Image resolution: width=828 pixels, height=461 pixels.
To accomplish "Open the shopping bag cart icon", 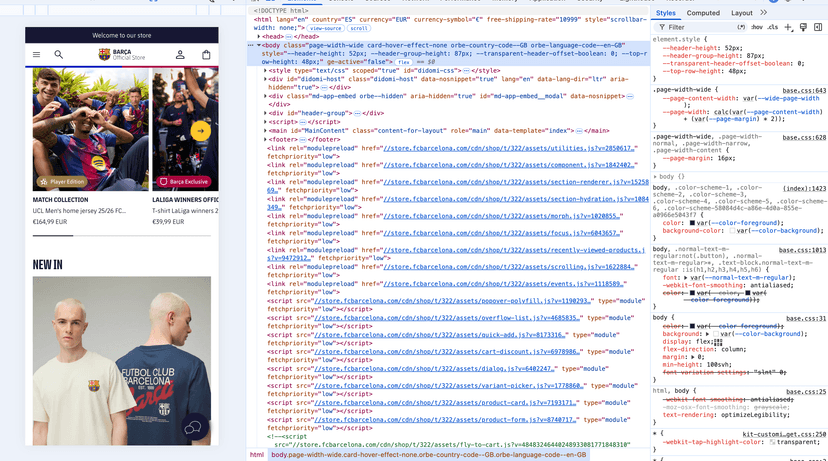I will pos(206,54).
